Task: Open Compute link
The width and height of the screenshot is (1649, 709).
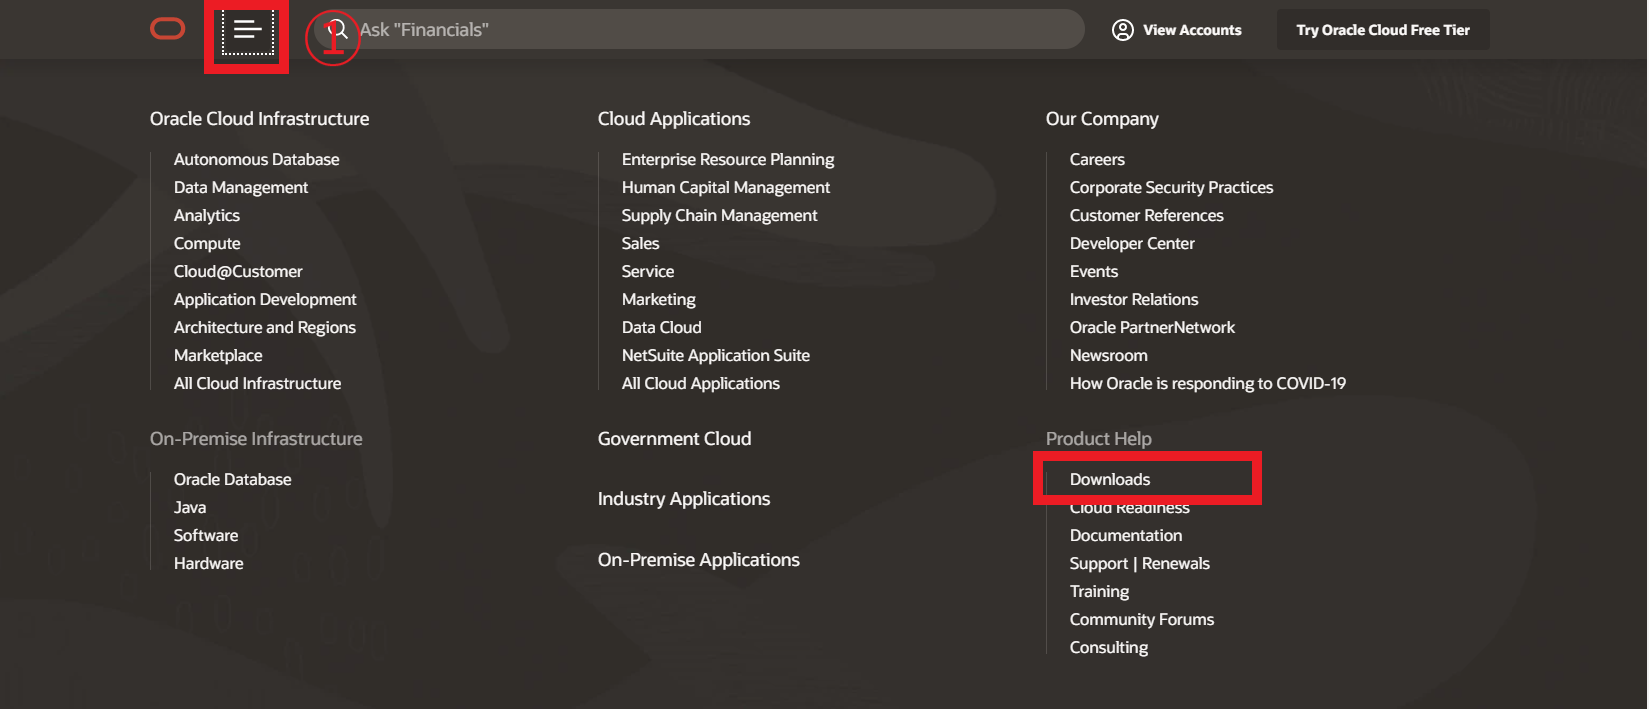Action: (x=207, y=243)
